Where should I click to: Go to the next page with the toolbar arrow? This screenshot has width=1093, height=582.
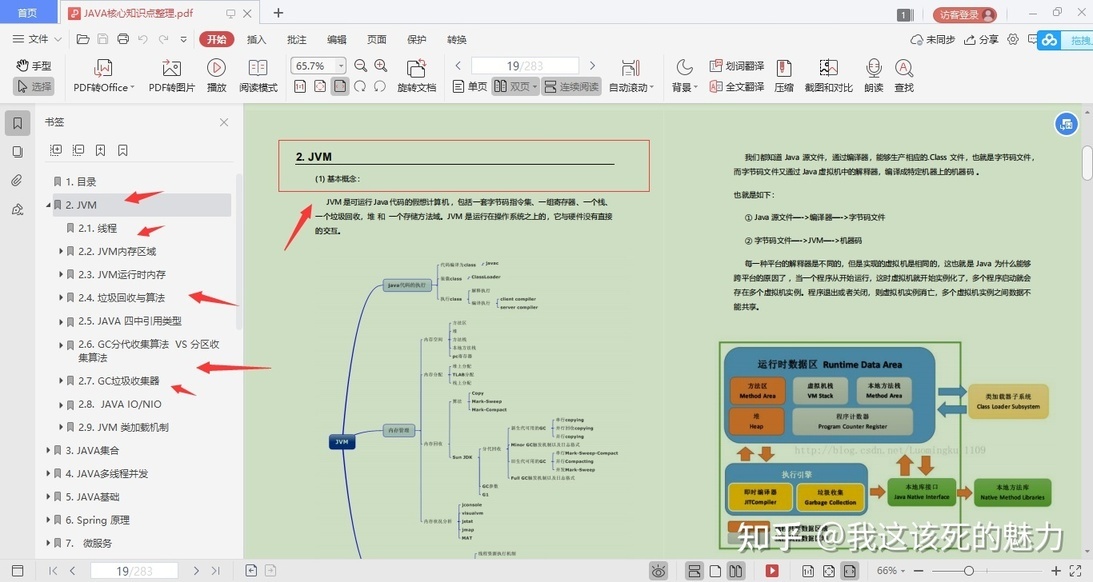tap(593, 66)
